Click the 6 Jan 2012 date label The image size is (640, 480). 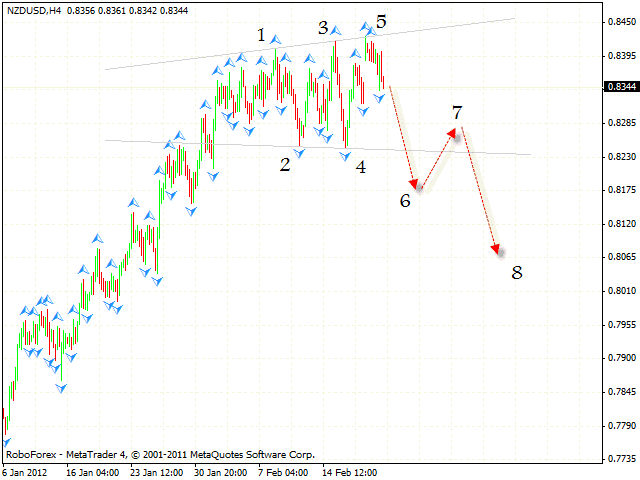22,471
